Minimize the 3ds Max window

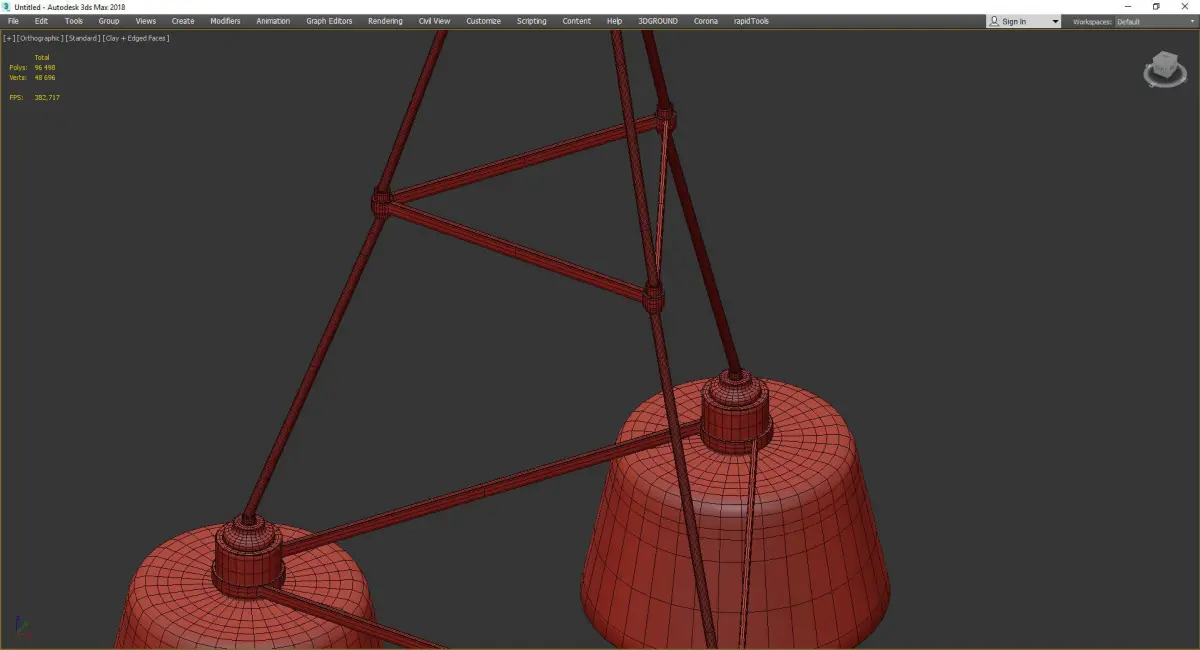pyautogui.click(x=1129, y=7)
